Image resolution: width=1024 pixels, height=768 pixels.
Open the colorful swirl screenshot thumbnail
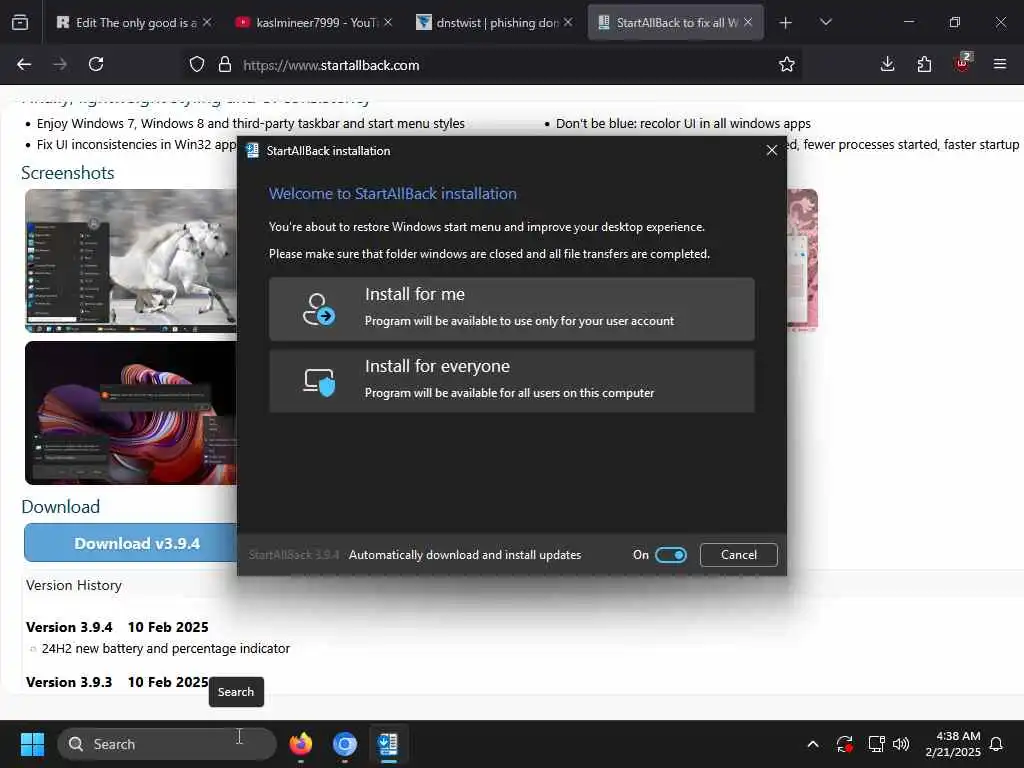point(131,413)
